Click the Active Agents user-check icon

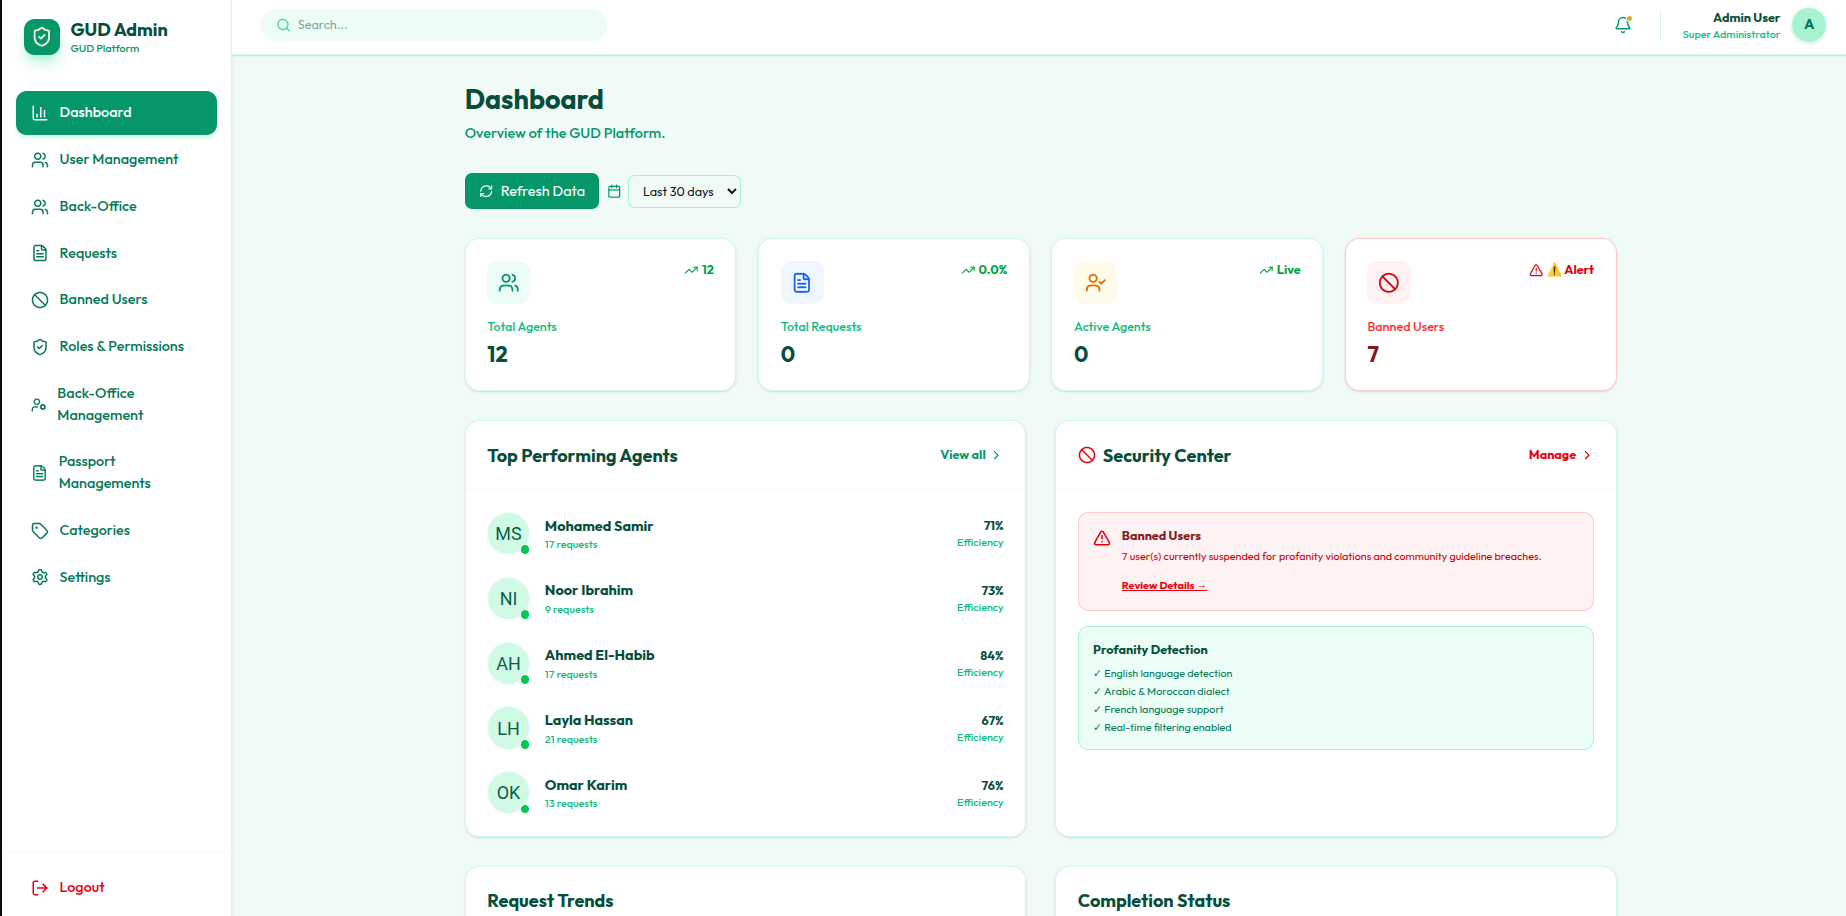click(x=1095, y=283)
